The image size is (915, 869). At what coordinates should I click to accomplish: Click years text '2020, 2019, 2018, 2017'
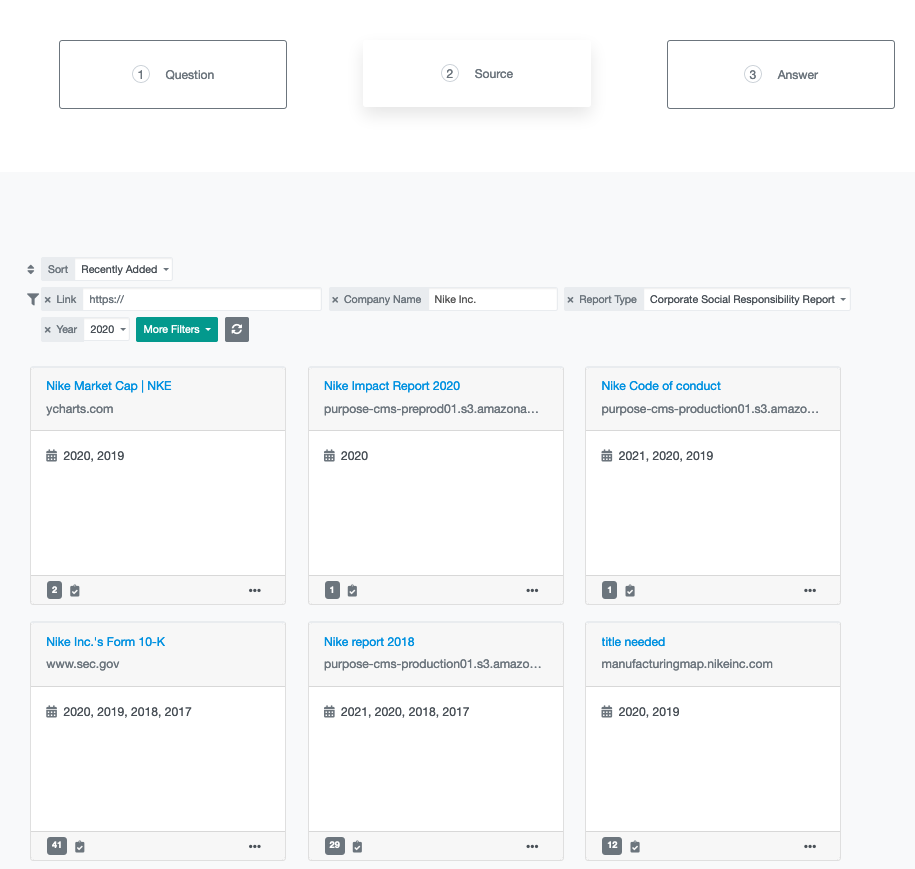tap(127, 711)
